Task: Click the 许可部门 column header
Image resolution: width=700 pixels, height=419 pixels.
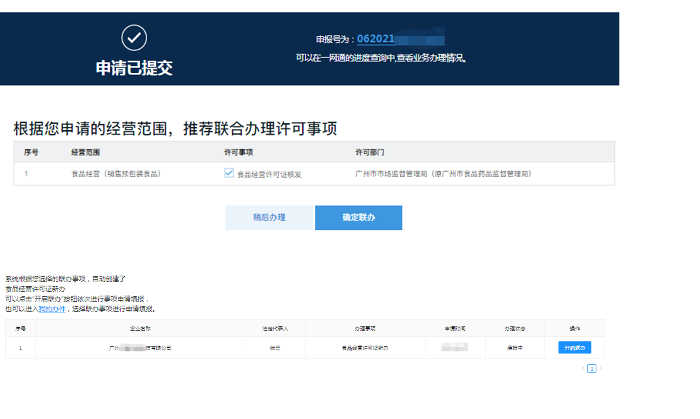Action: [x=370, y=152]
